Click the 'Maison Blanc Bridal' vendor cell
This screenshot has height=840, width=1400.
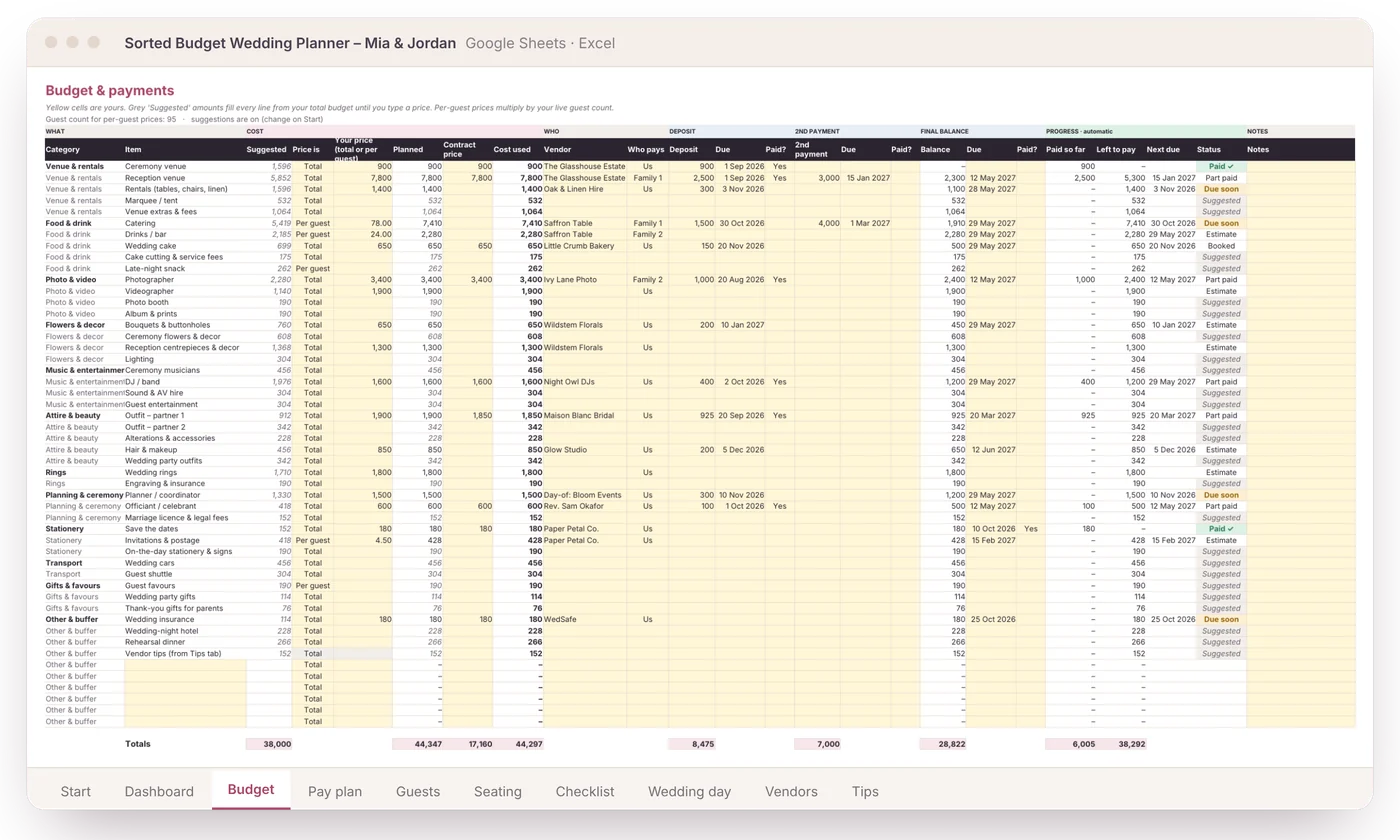point(585,416)
